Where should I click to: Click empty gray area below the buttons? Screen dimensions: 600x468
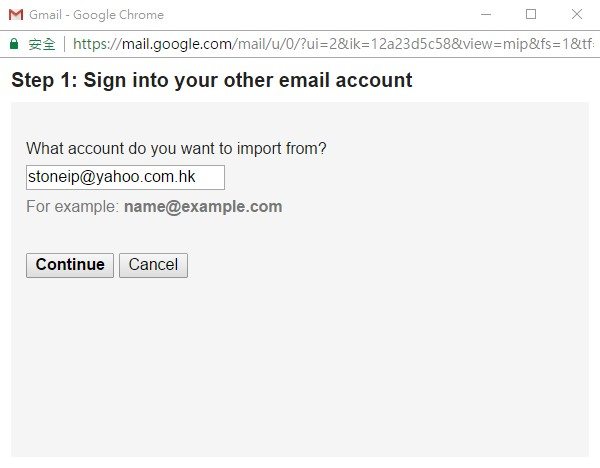click(x=300, y=364)
